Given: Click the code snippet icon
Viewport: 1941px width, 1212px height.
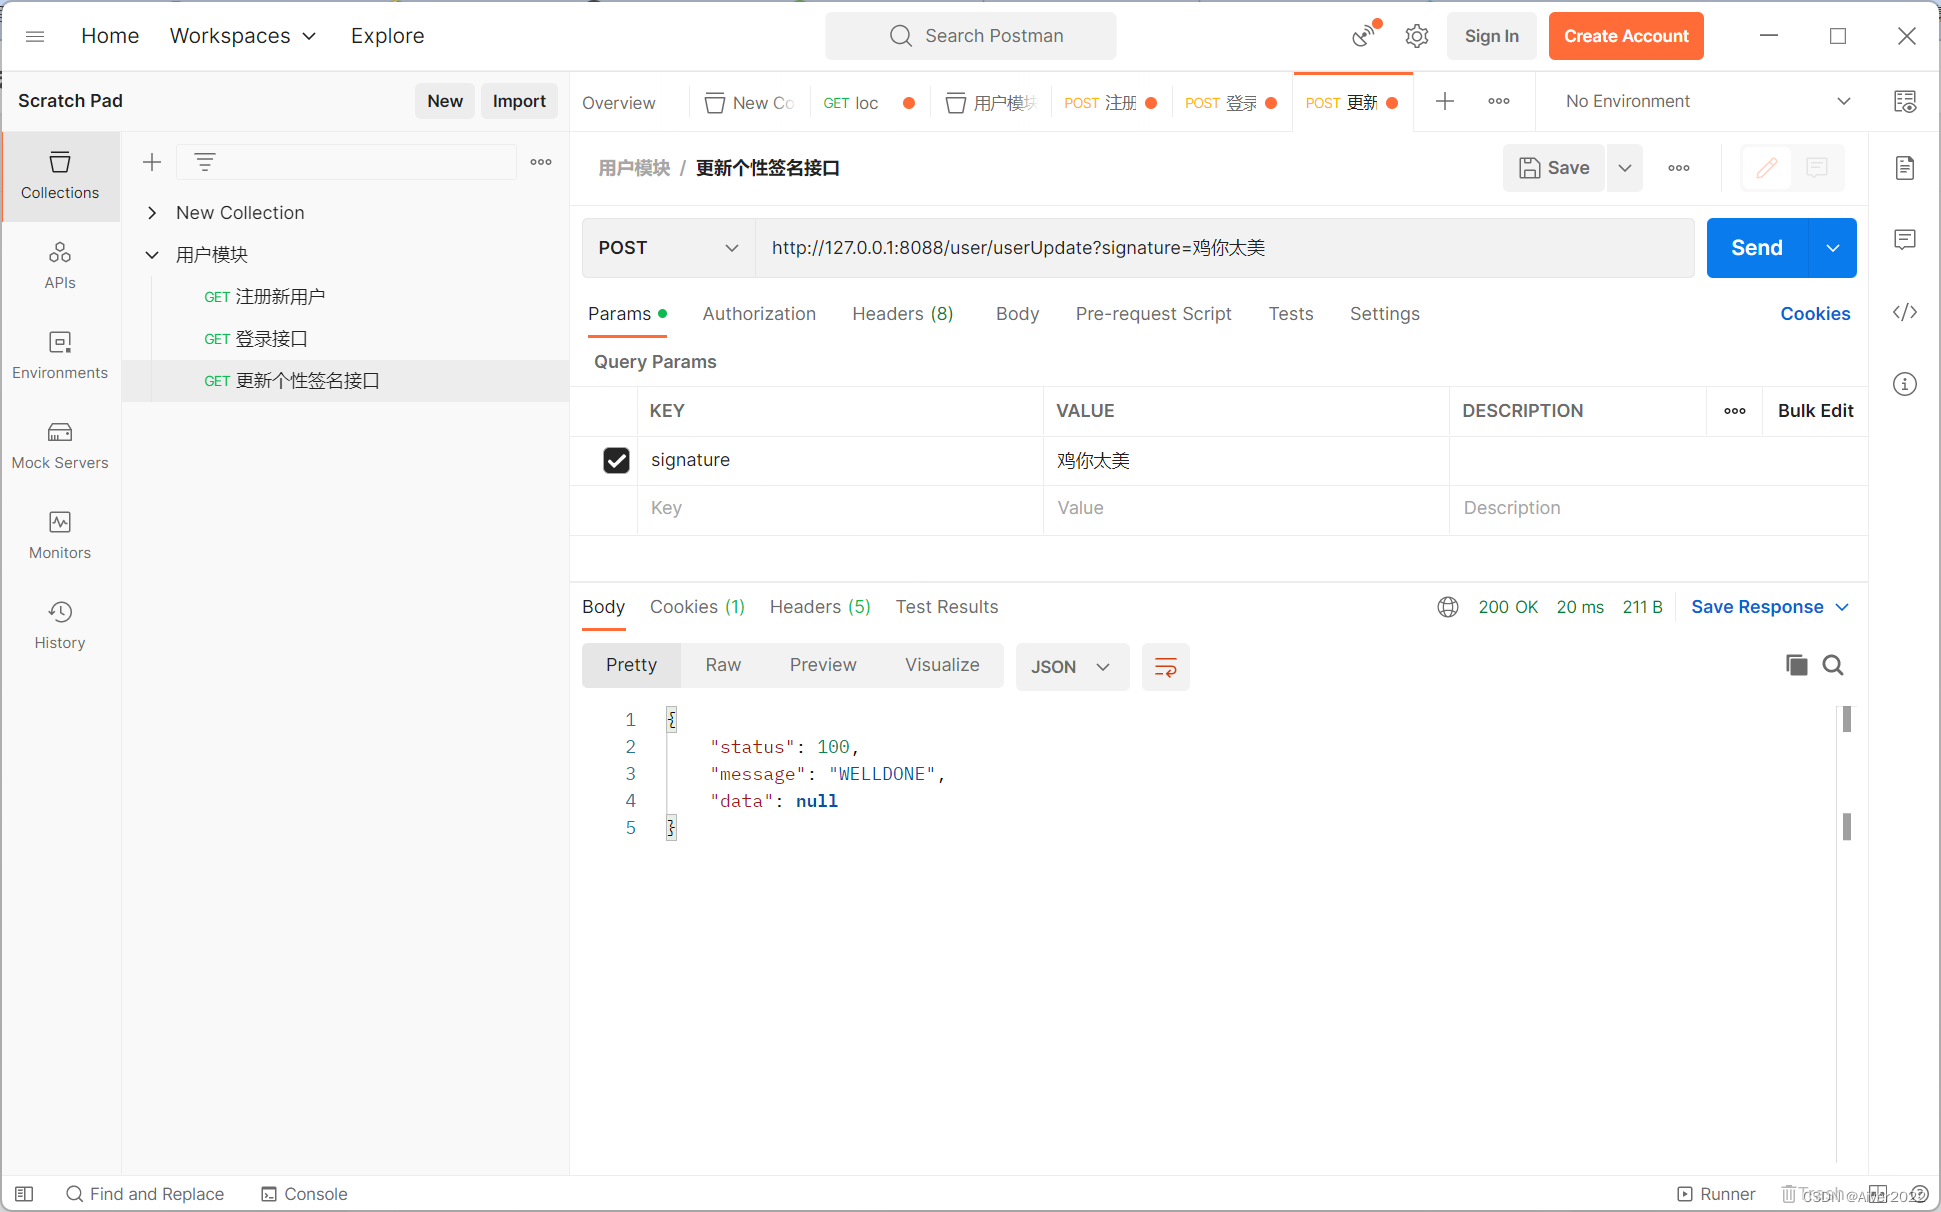Looking at the screenshot, I should [1904, 312].
